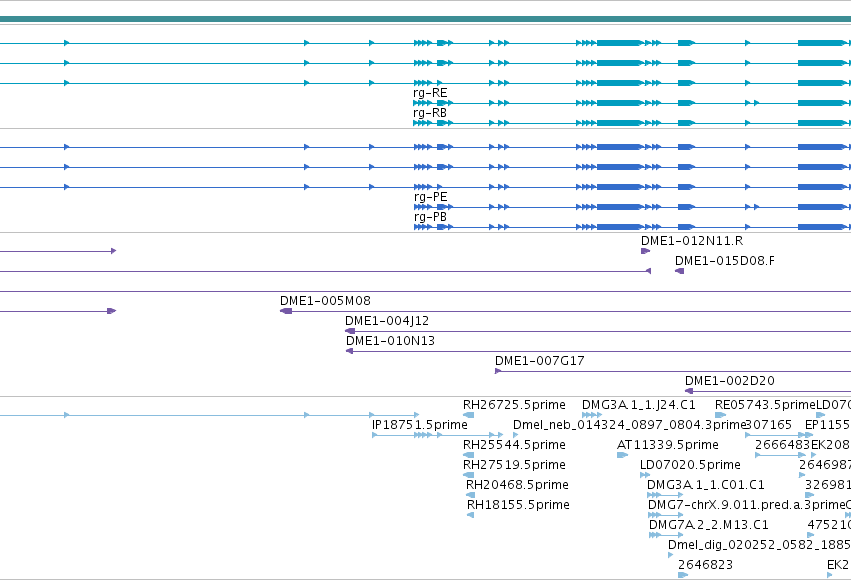Click the RH25544.5prime EST glyph
851x580 pixels.
click(468, 455)
